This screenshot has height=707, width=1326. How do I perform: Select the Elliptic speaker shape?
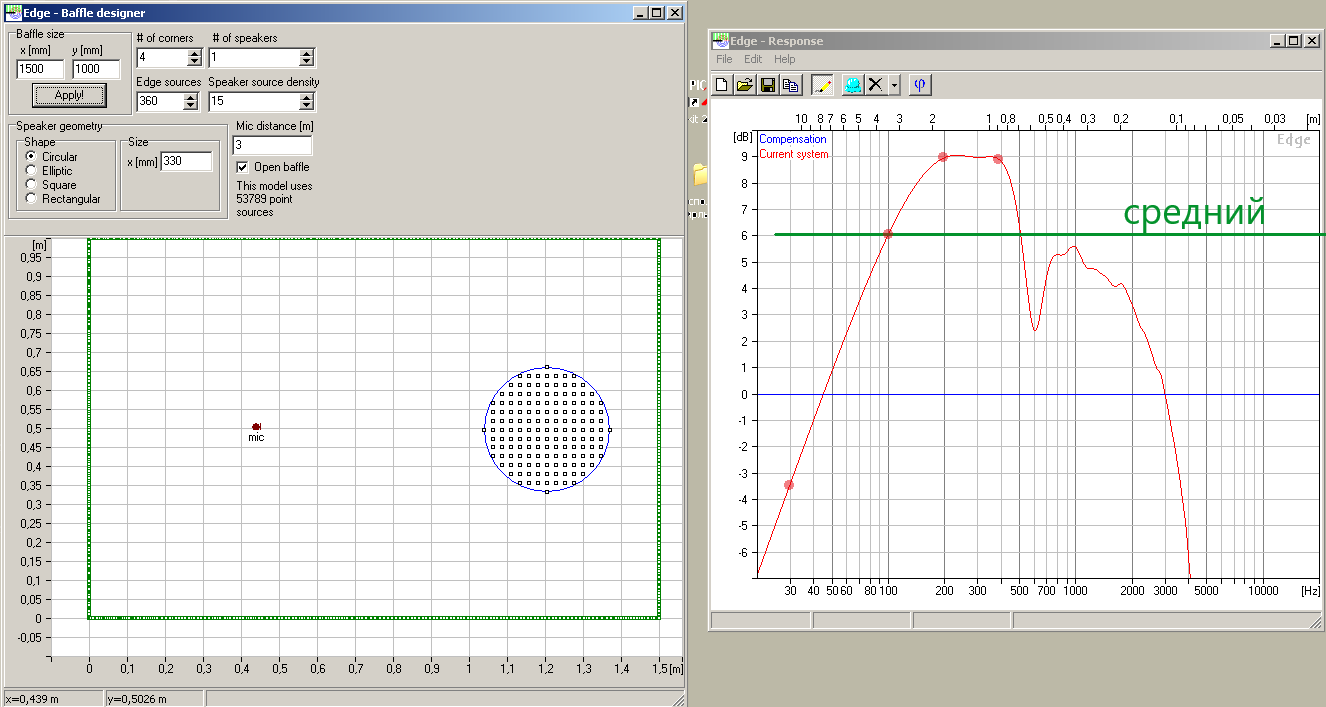pos(31,171)
